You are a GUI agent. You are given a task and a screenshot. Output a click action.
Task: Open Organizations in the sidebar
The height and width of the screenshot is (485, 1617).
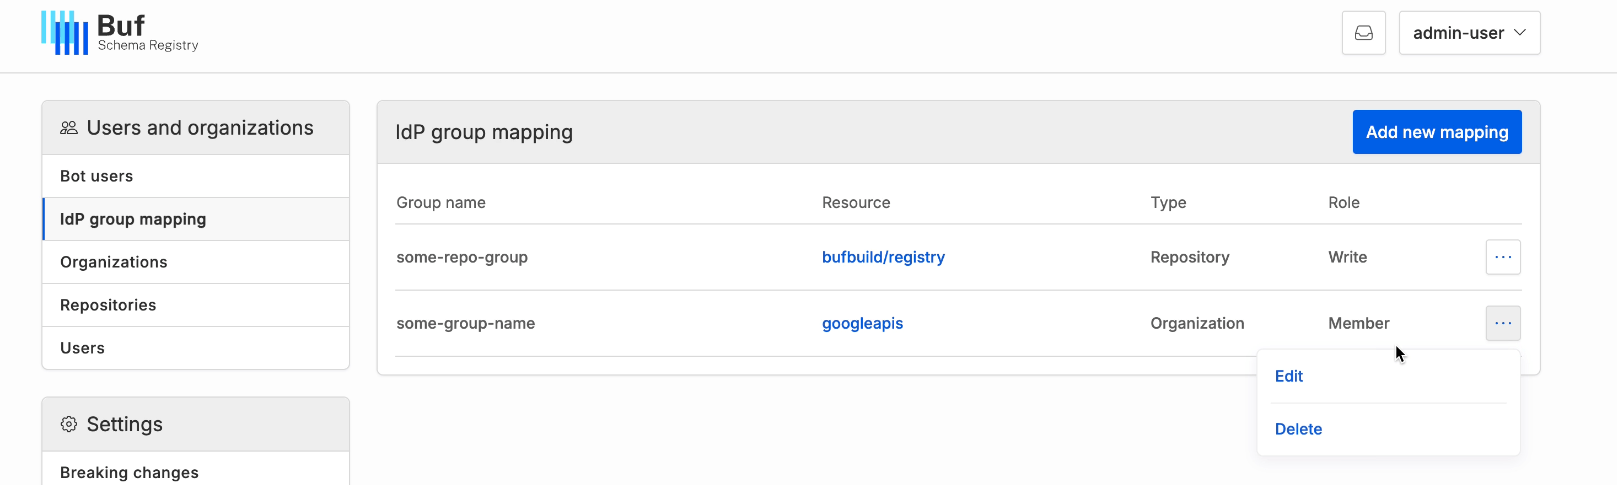click(196, 262)
